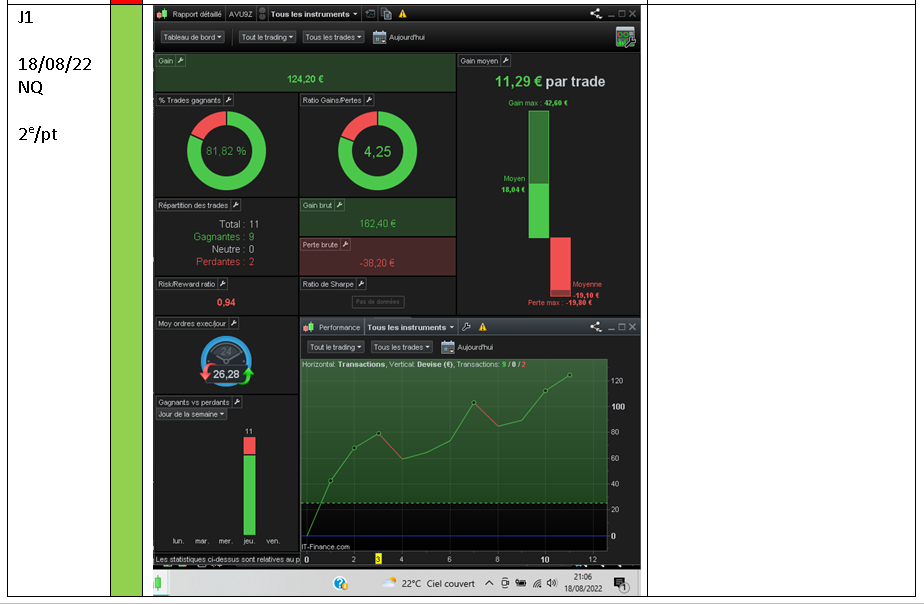Click the 162,40 € gross gain value
This screenshot has height=604, width=924.
coord(378,223)
